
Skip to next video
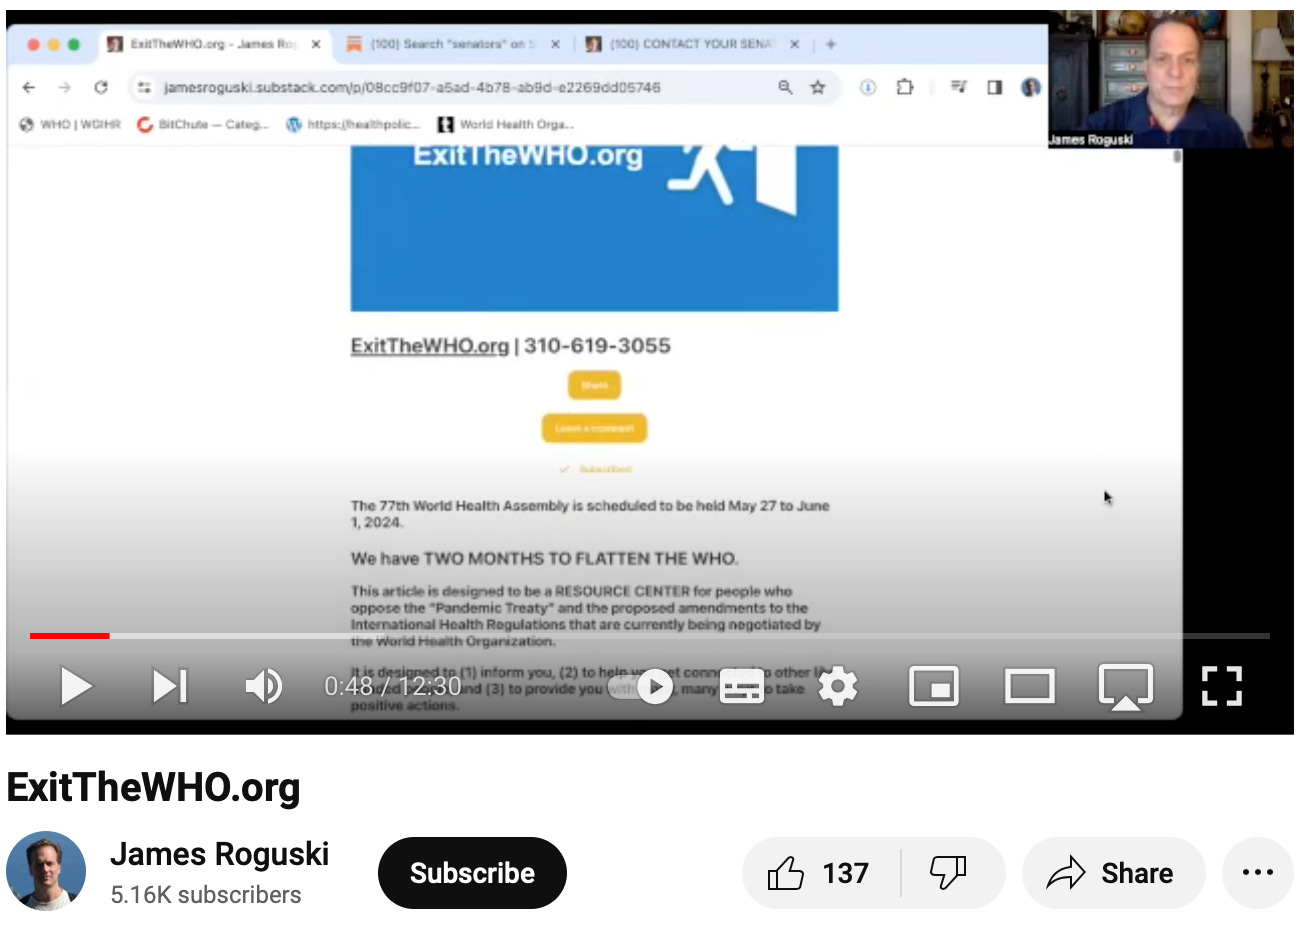pyautogui.click(x=170, y=686)
